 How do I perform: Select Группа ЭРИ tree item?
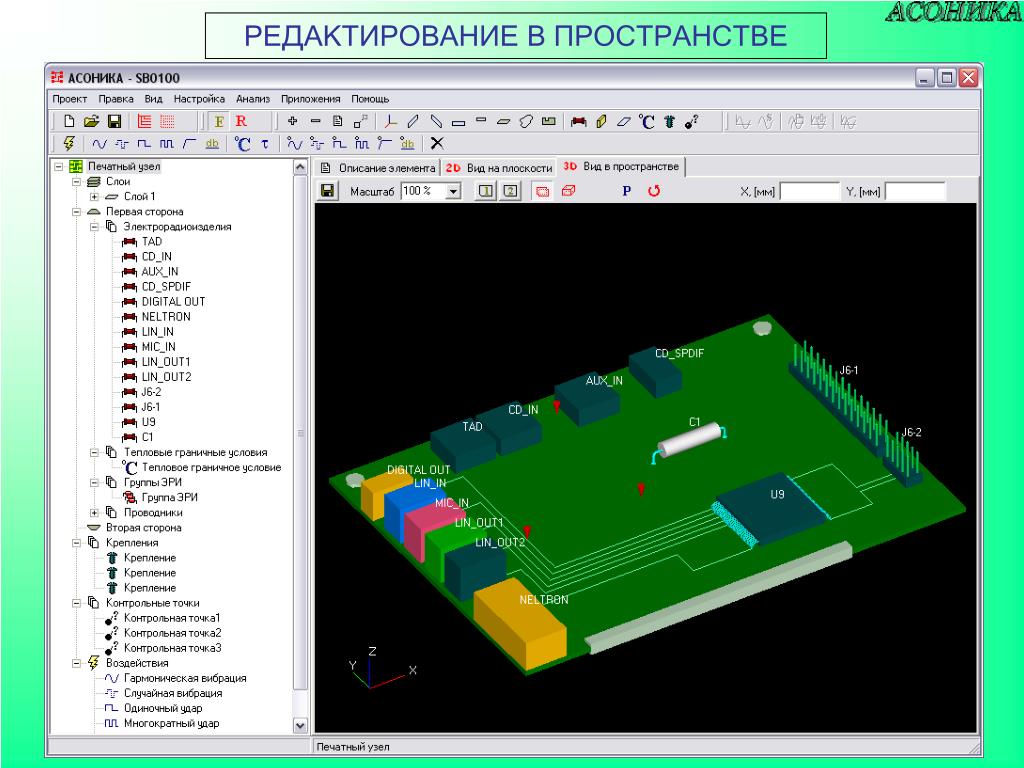170,498
